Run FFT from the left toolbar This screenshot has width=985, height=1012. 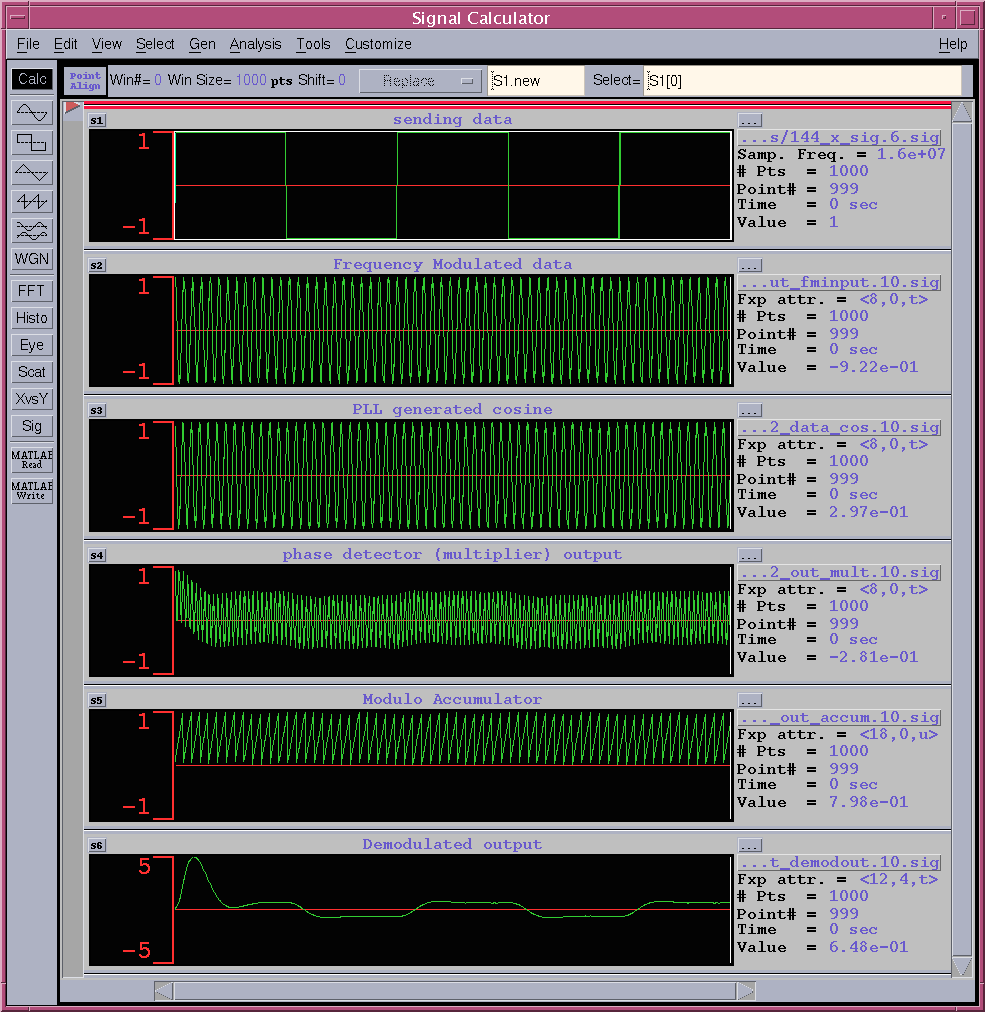(x=32, y=291)
